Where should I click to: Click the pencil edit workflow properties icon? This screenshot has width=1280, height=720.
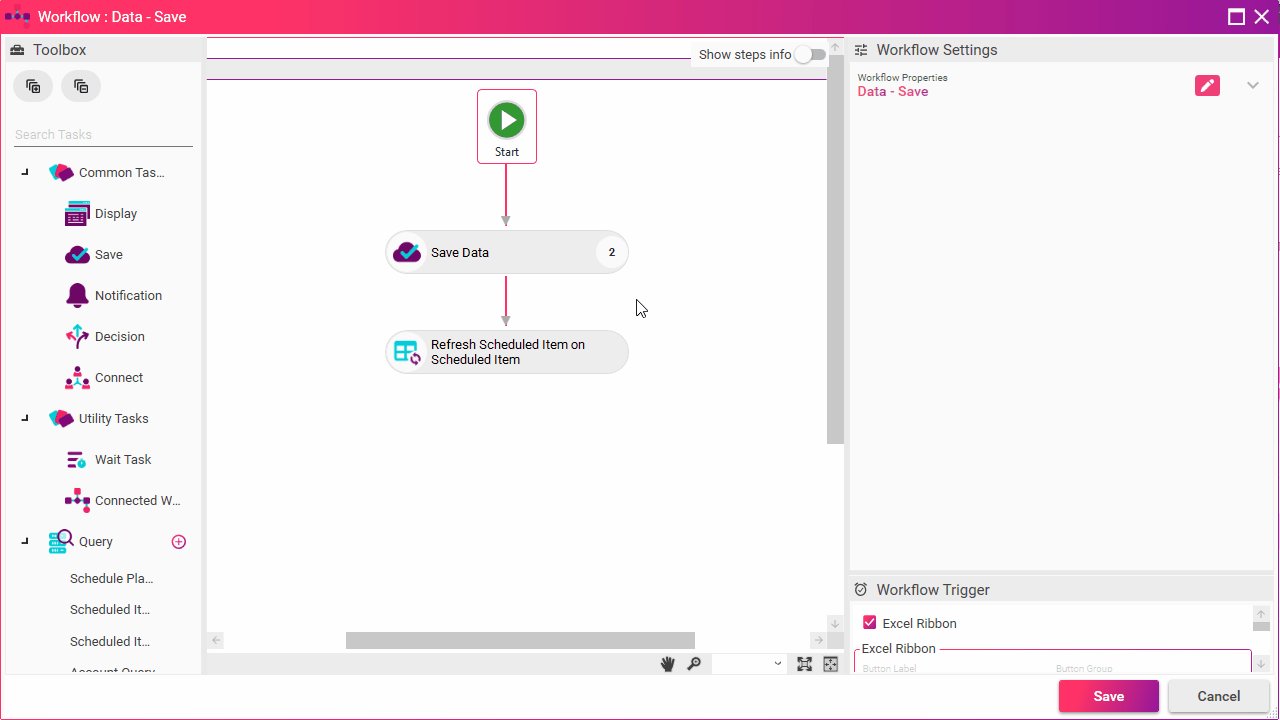pos(1207,86)
